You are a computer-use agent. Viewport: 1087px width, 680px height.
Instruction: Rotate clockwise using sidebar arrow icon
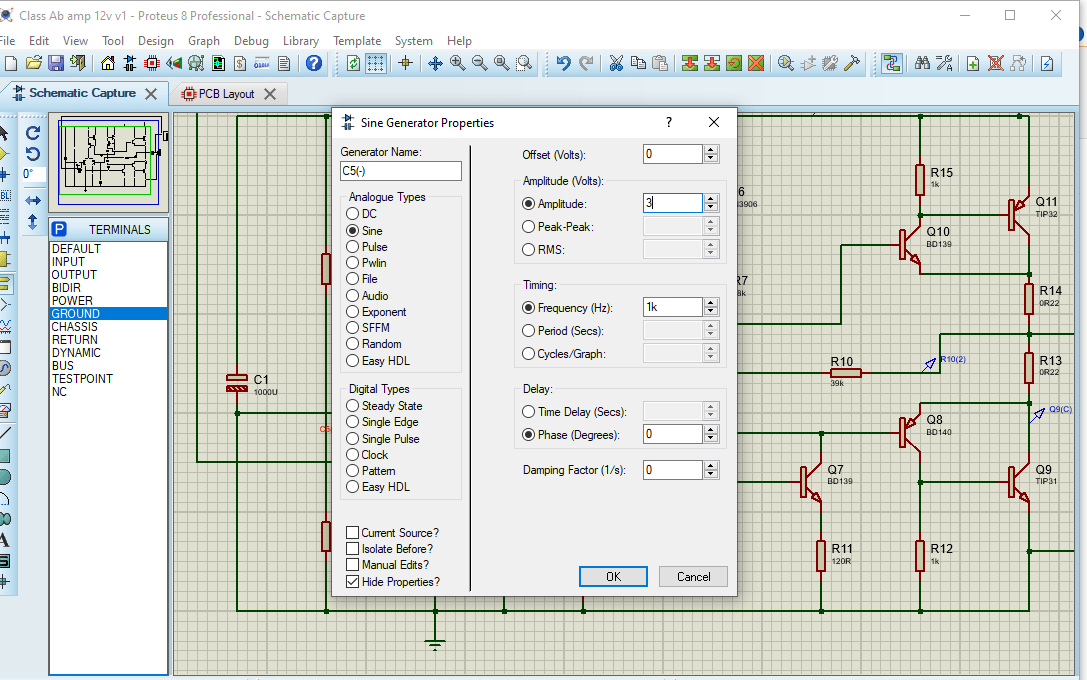click(x=33, y=132)
